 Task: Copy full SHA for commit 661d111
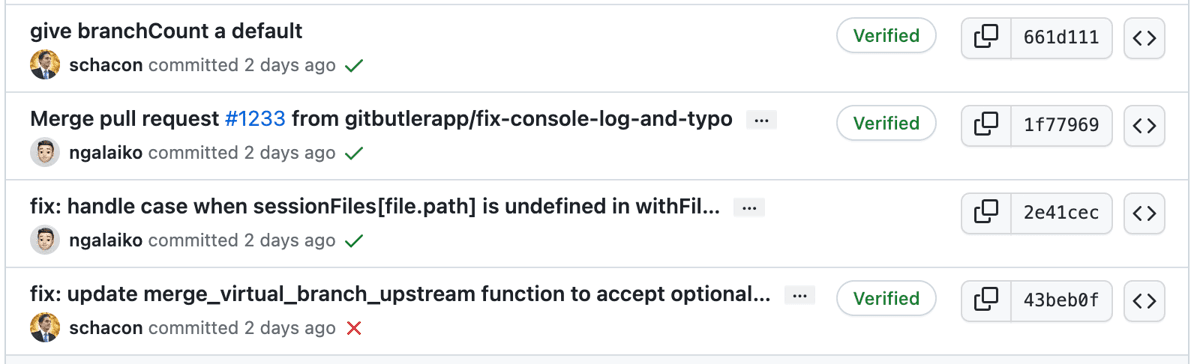(986, 38)
